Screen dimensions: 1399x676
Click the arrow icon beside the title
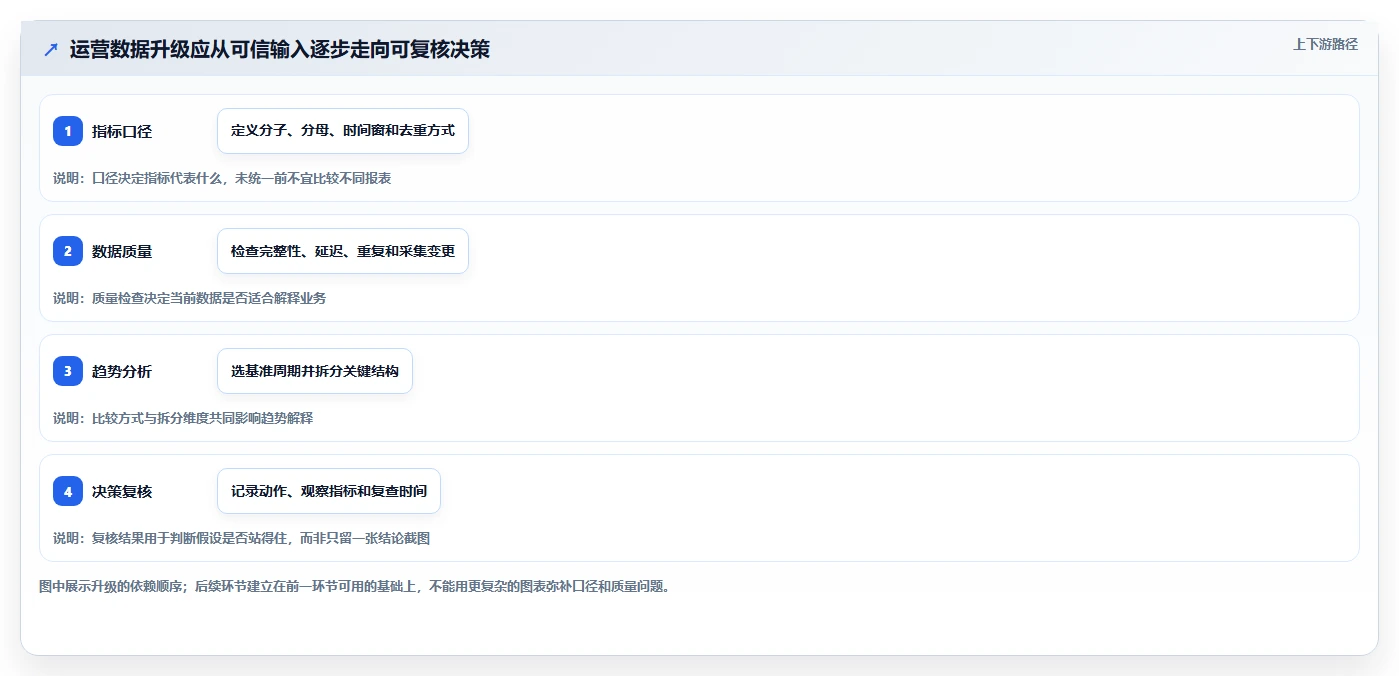click(51, 49)
